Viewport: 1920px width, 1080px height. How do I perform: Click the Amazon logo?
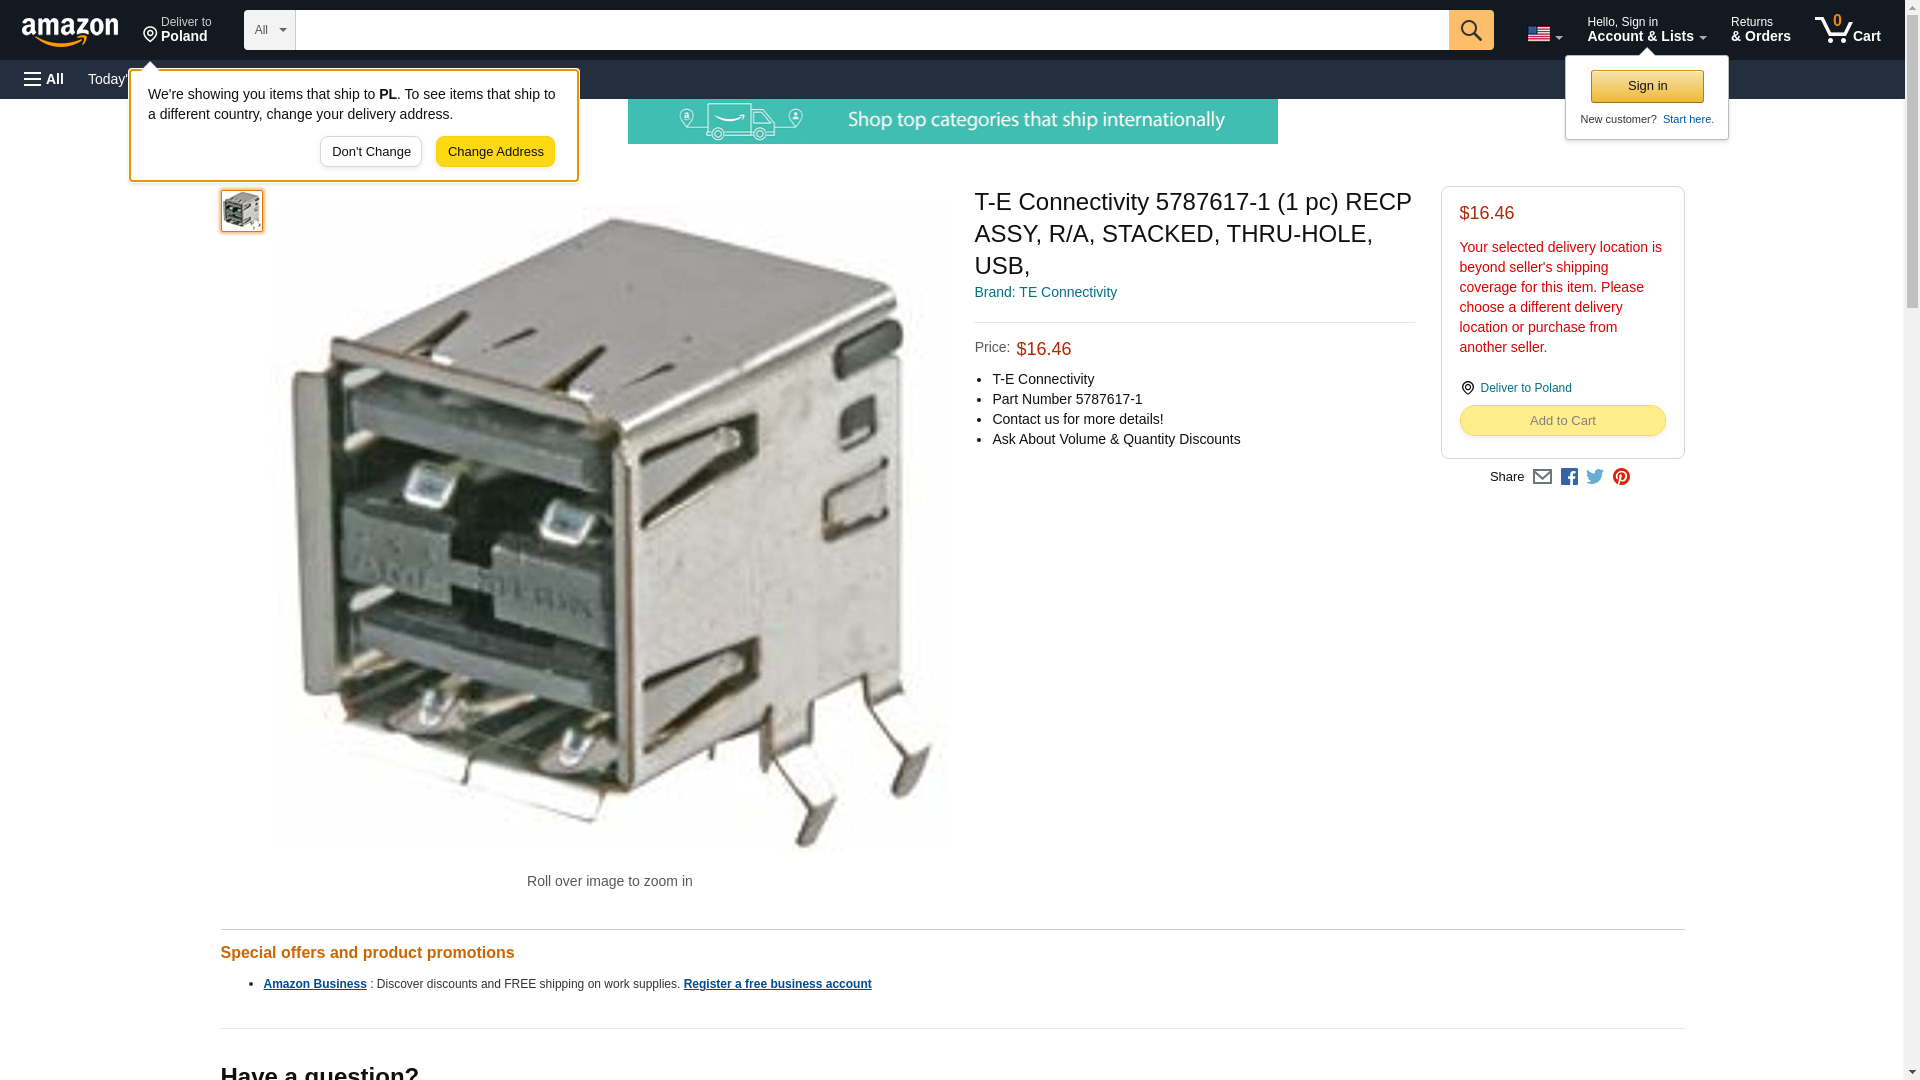[x=70, y=31]
